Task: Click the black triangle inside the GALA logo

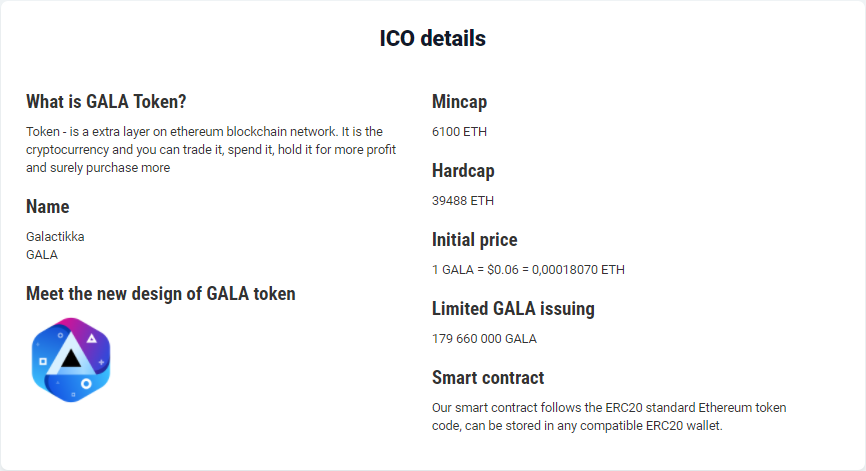Action: [x=70, y=359]
